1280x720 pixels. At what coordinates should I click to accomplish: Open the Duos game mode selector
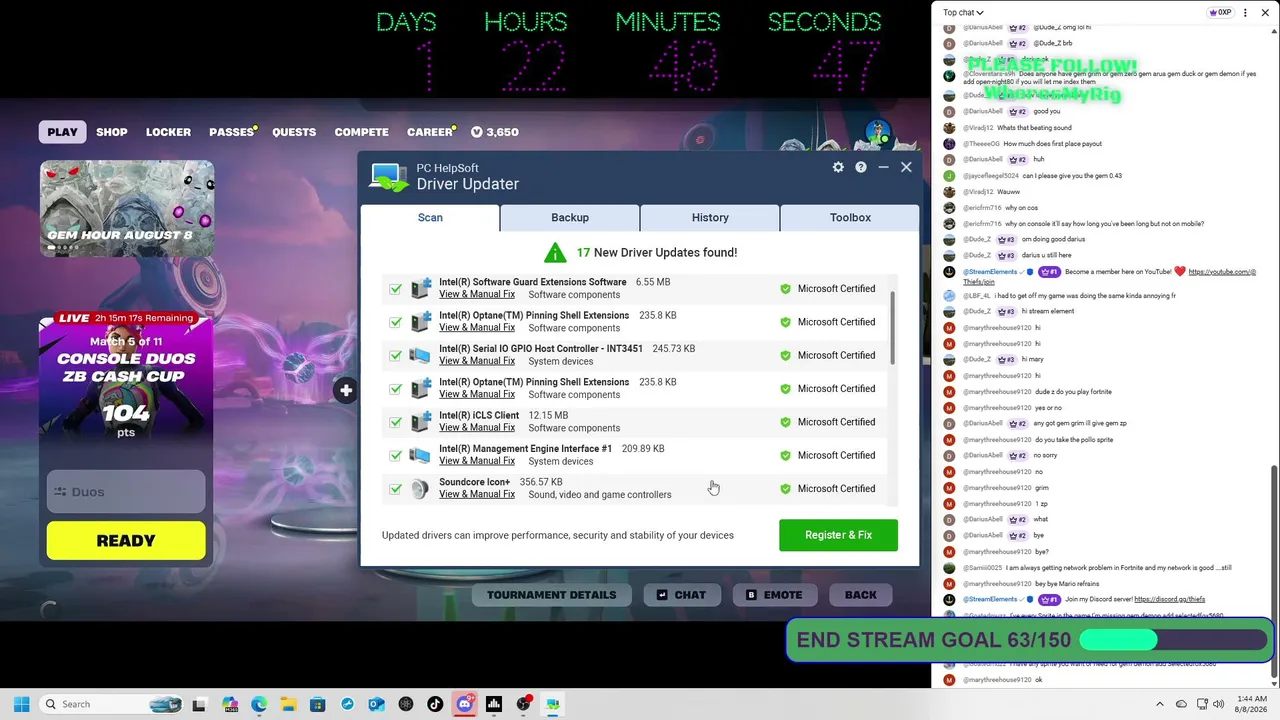(126, 492)
